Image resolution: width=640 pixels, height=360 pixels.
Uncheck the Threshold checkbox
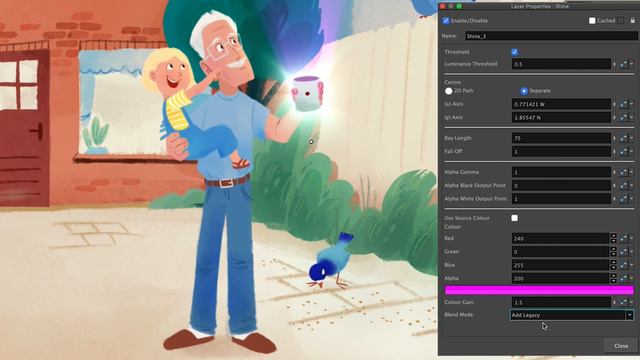point(514,52)
